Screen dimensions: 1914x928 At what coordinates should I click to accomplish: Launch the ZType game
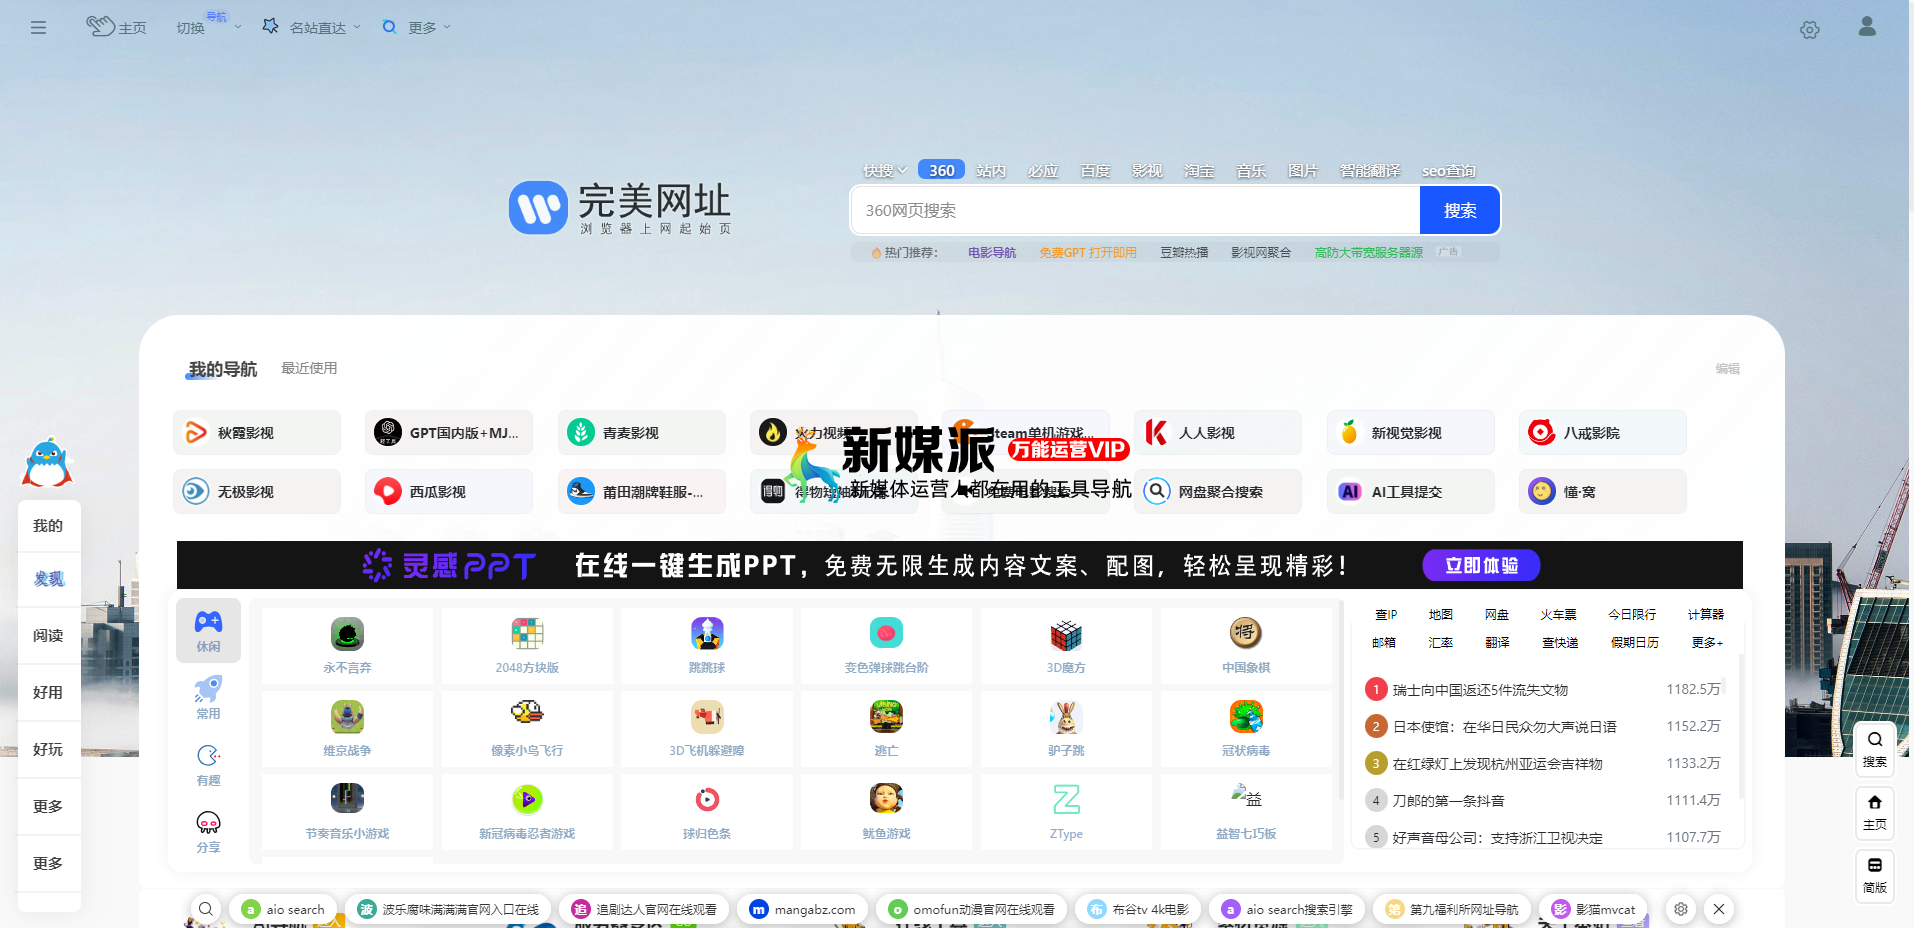click(1066, 812)
